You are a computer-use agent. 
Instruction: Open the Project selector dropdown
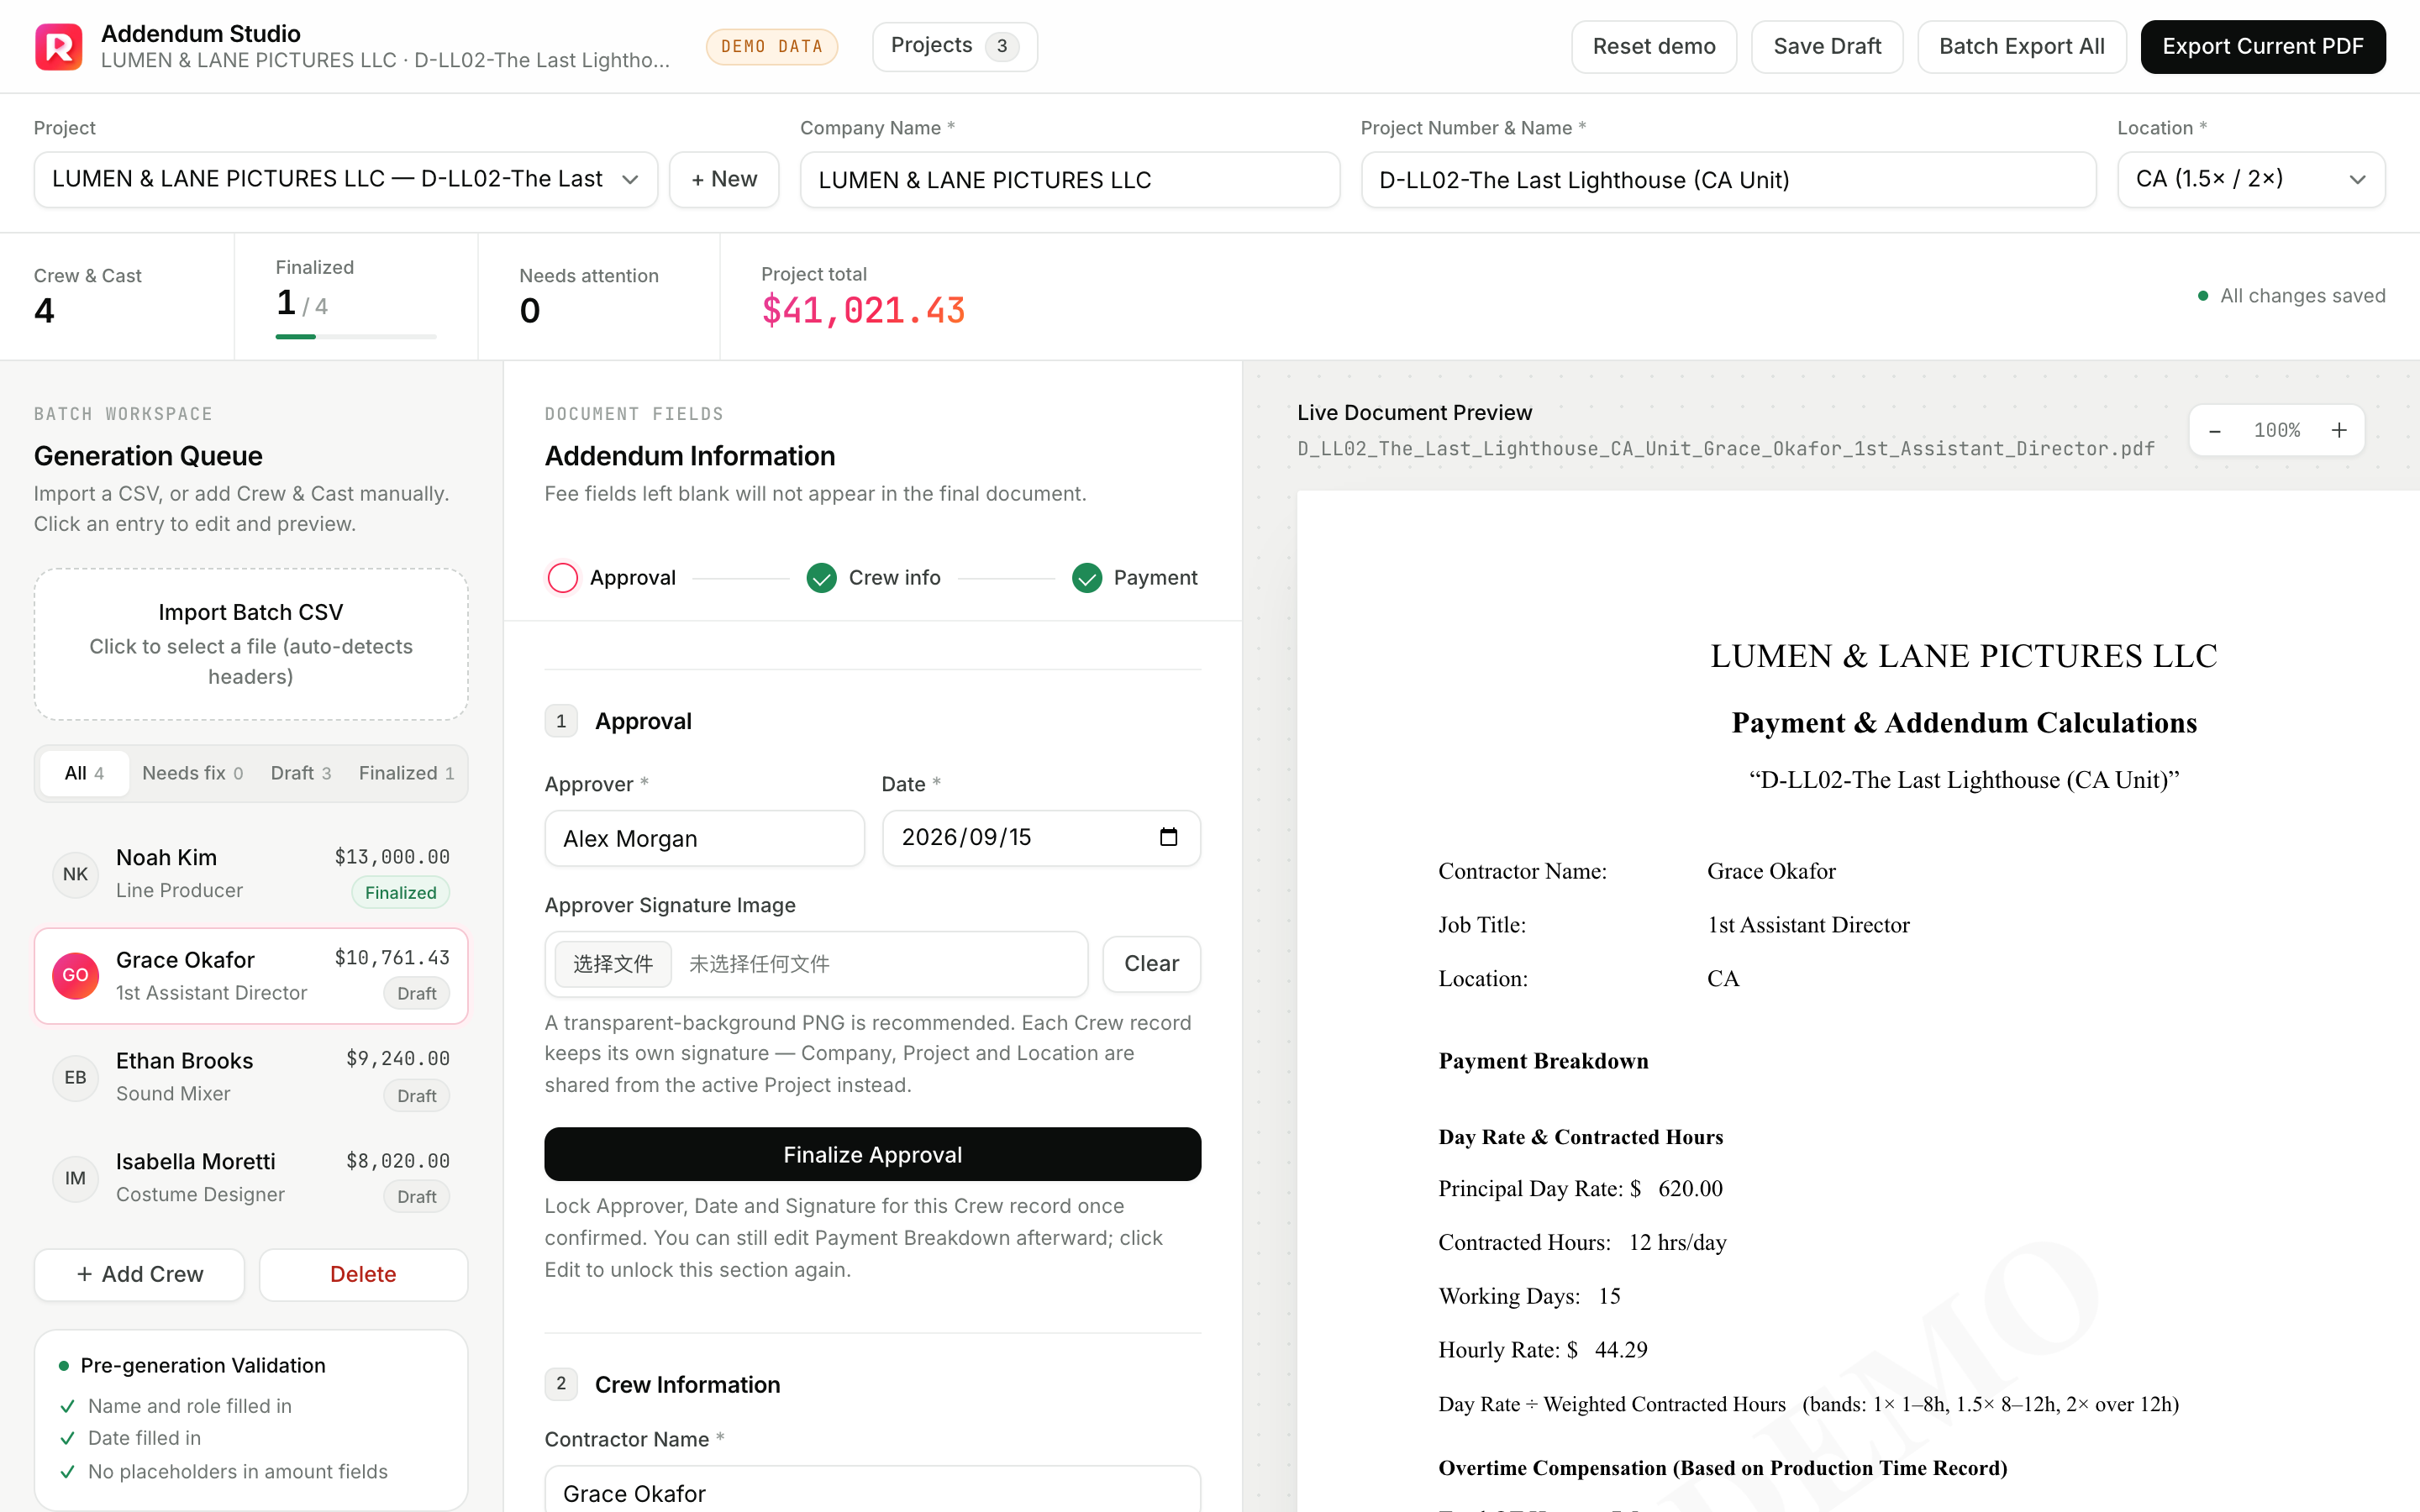pyautogui.click(x=346, y=179)
